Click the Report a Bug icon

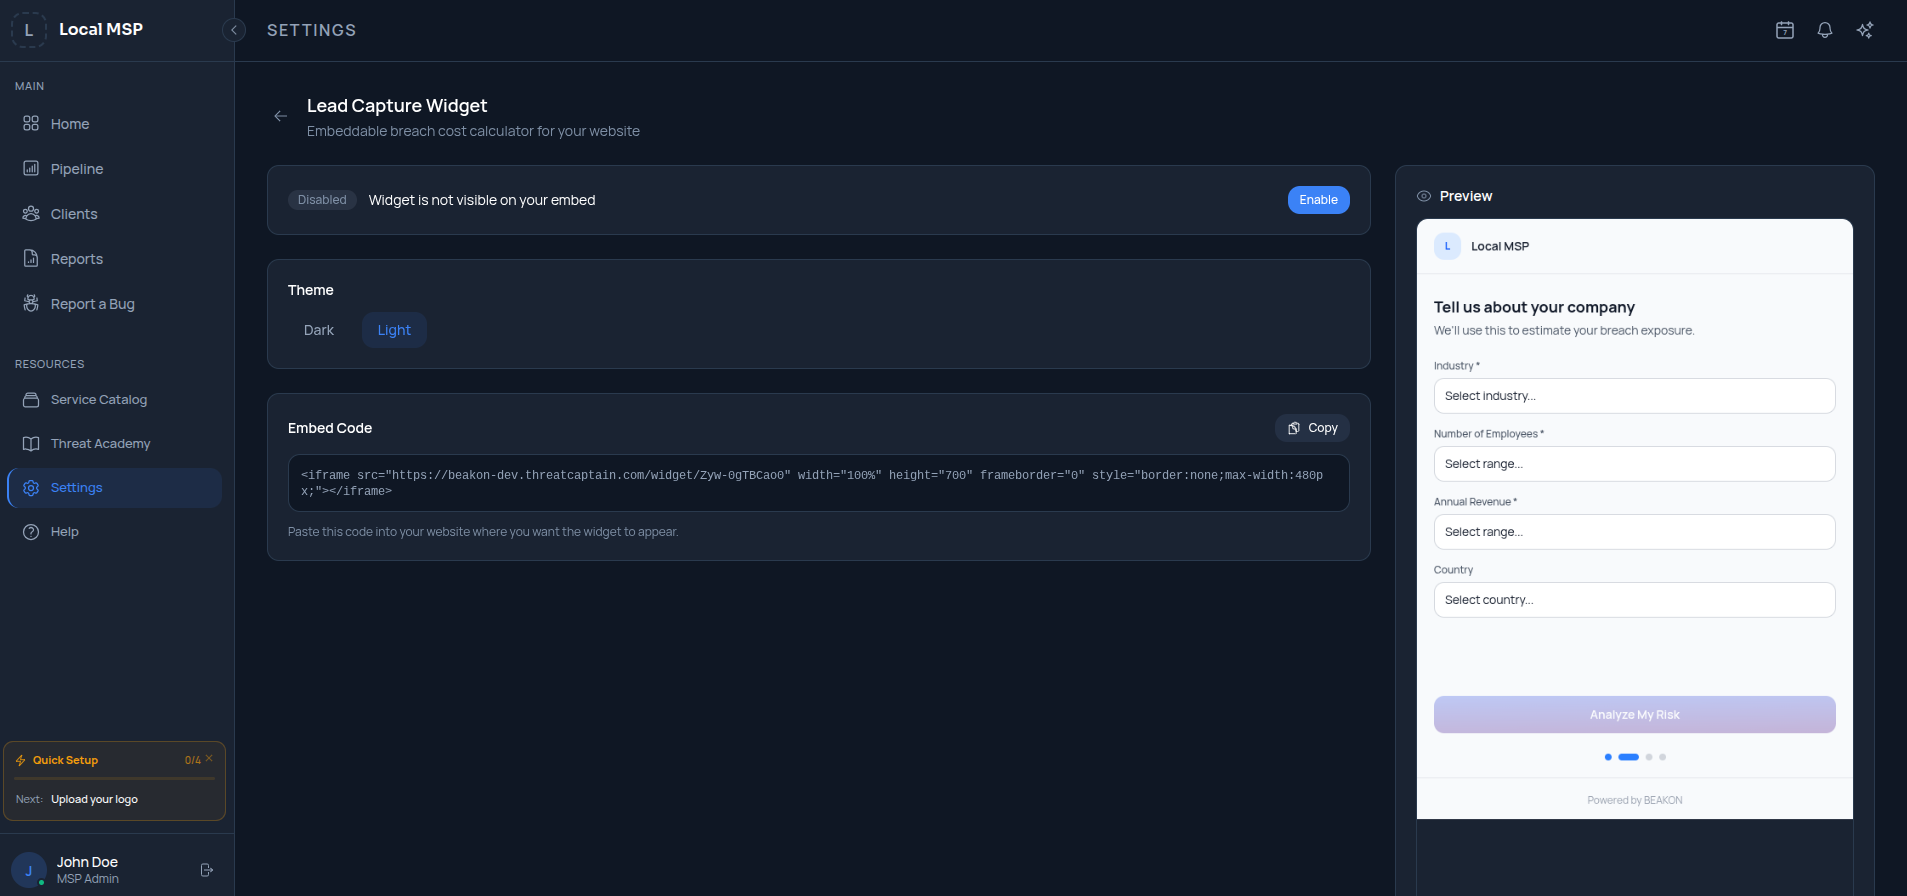[31, 303]
